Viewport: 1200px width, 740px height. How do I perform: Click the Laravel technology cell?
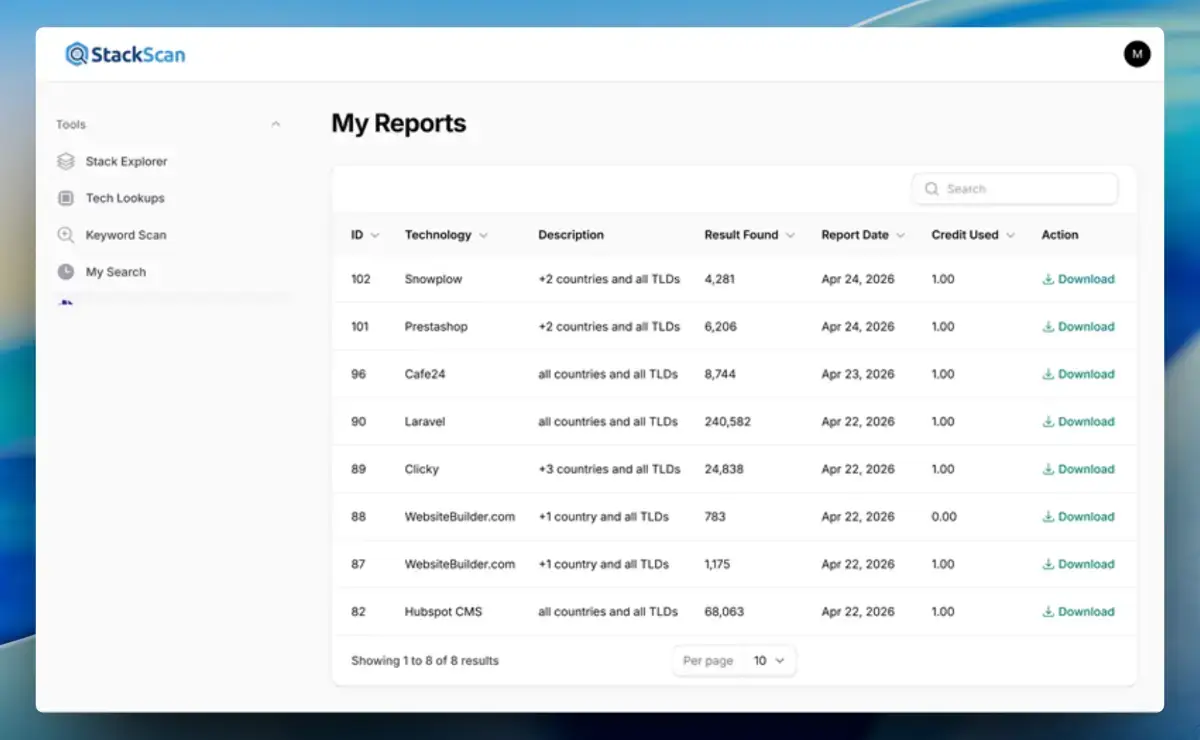coord(425,422)
